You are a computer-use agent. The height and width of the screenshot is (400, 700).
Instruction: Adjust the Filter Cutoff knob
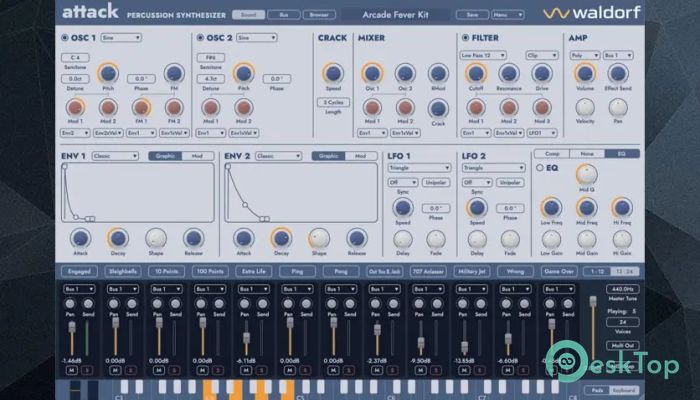pos(476,73)
